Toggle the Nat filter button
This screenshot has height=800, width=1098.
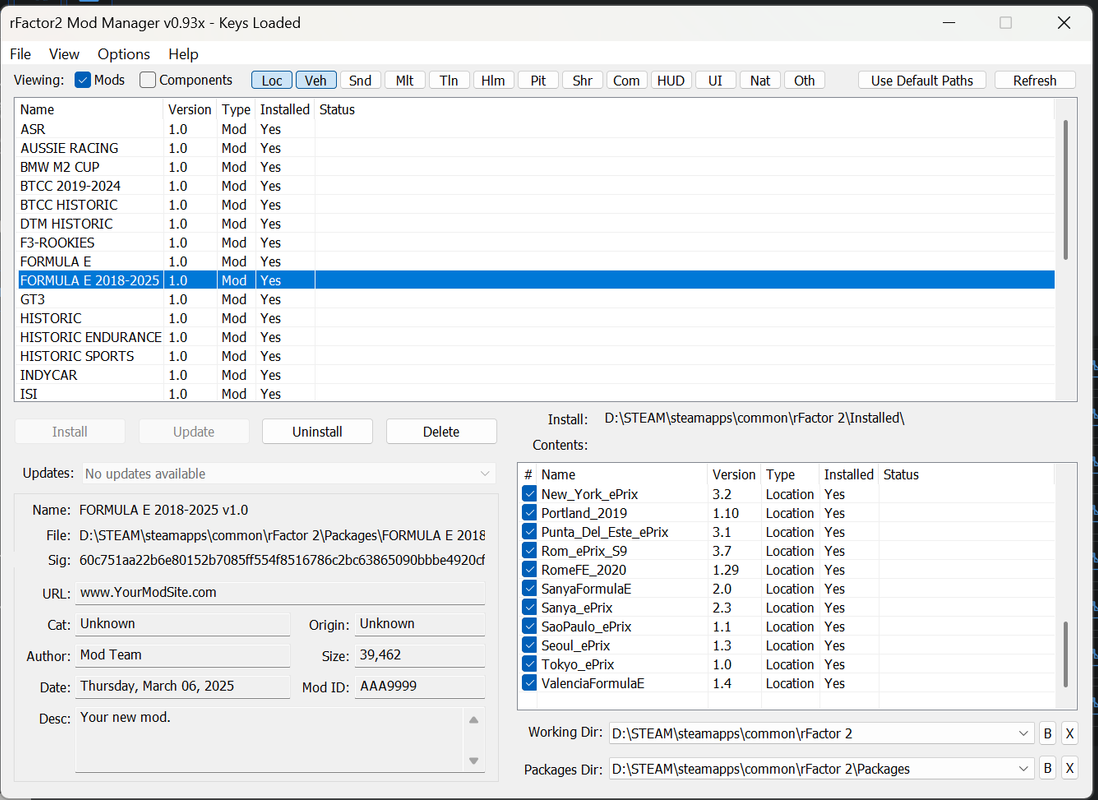(760, 81)
